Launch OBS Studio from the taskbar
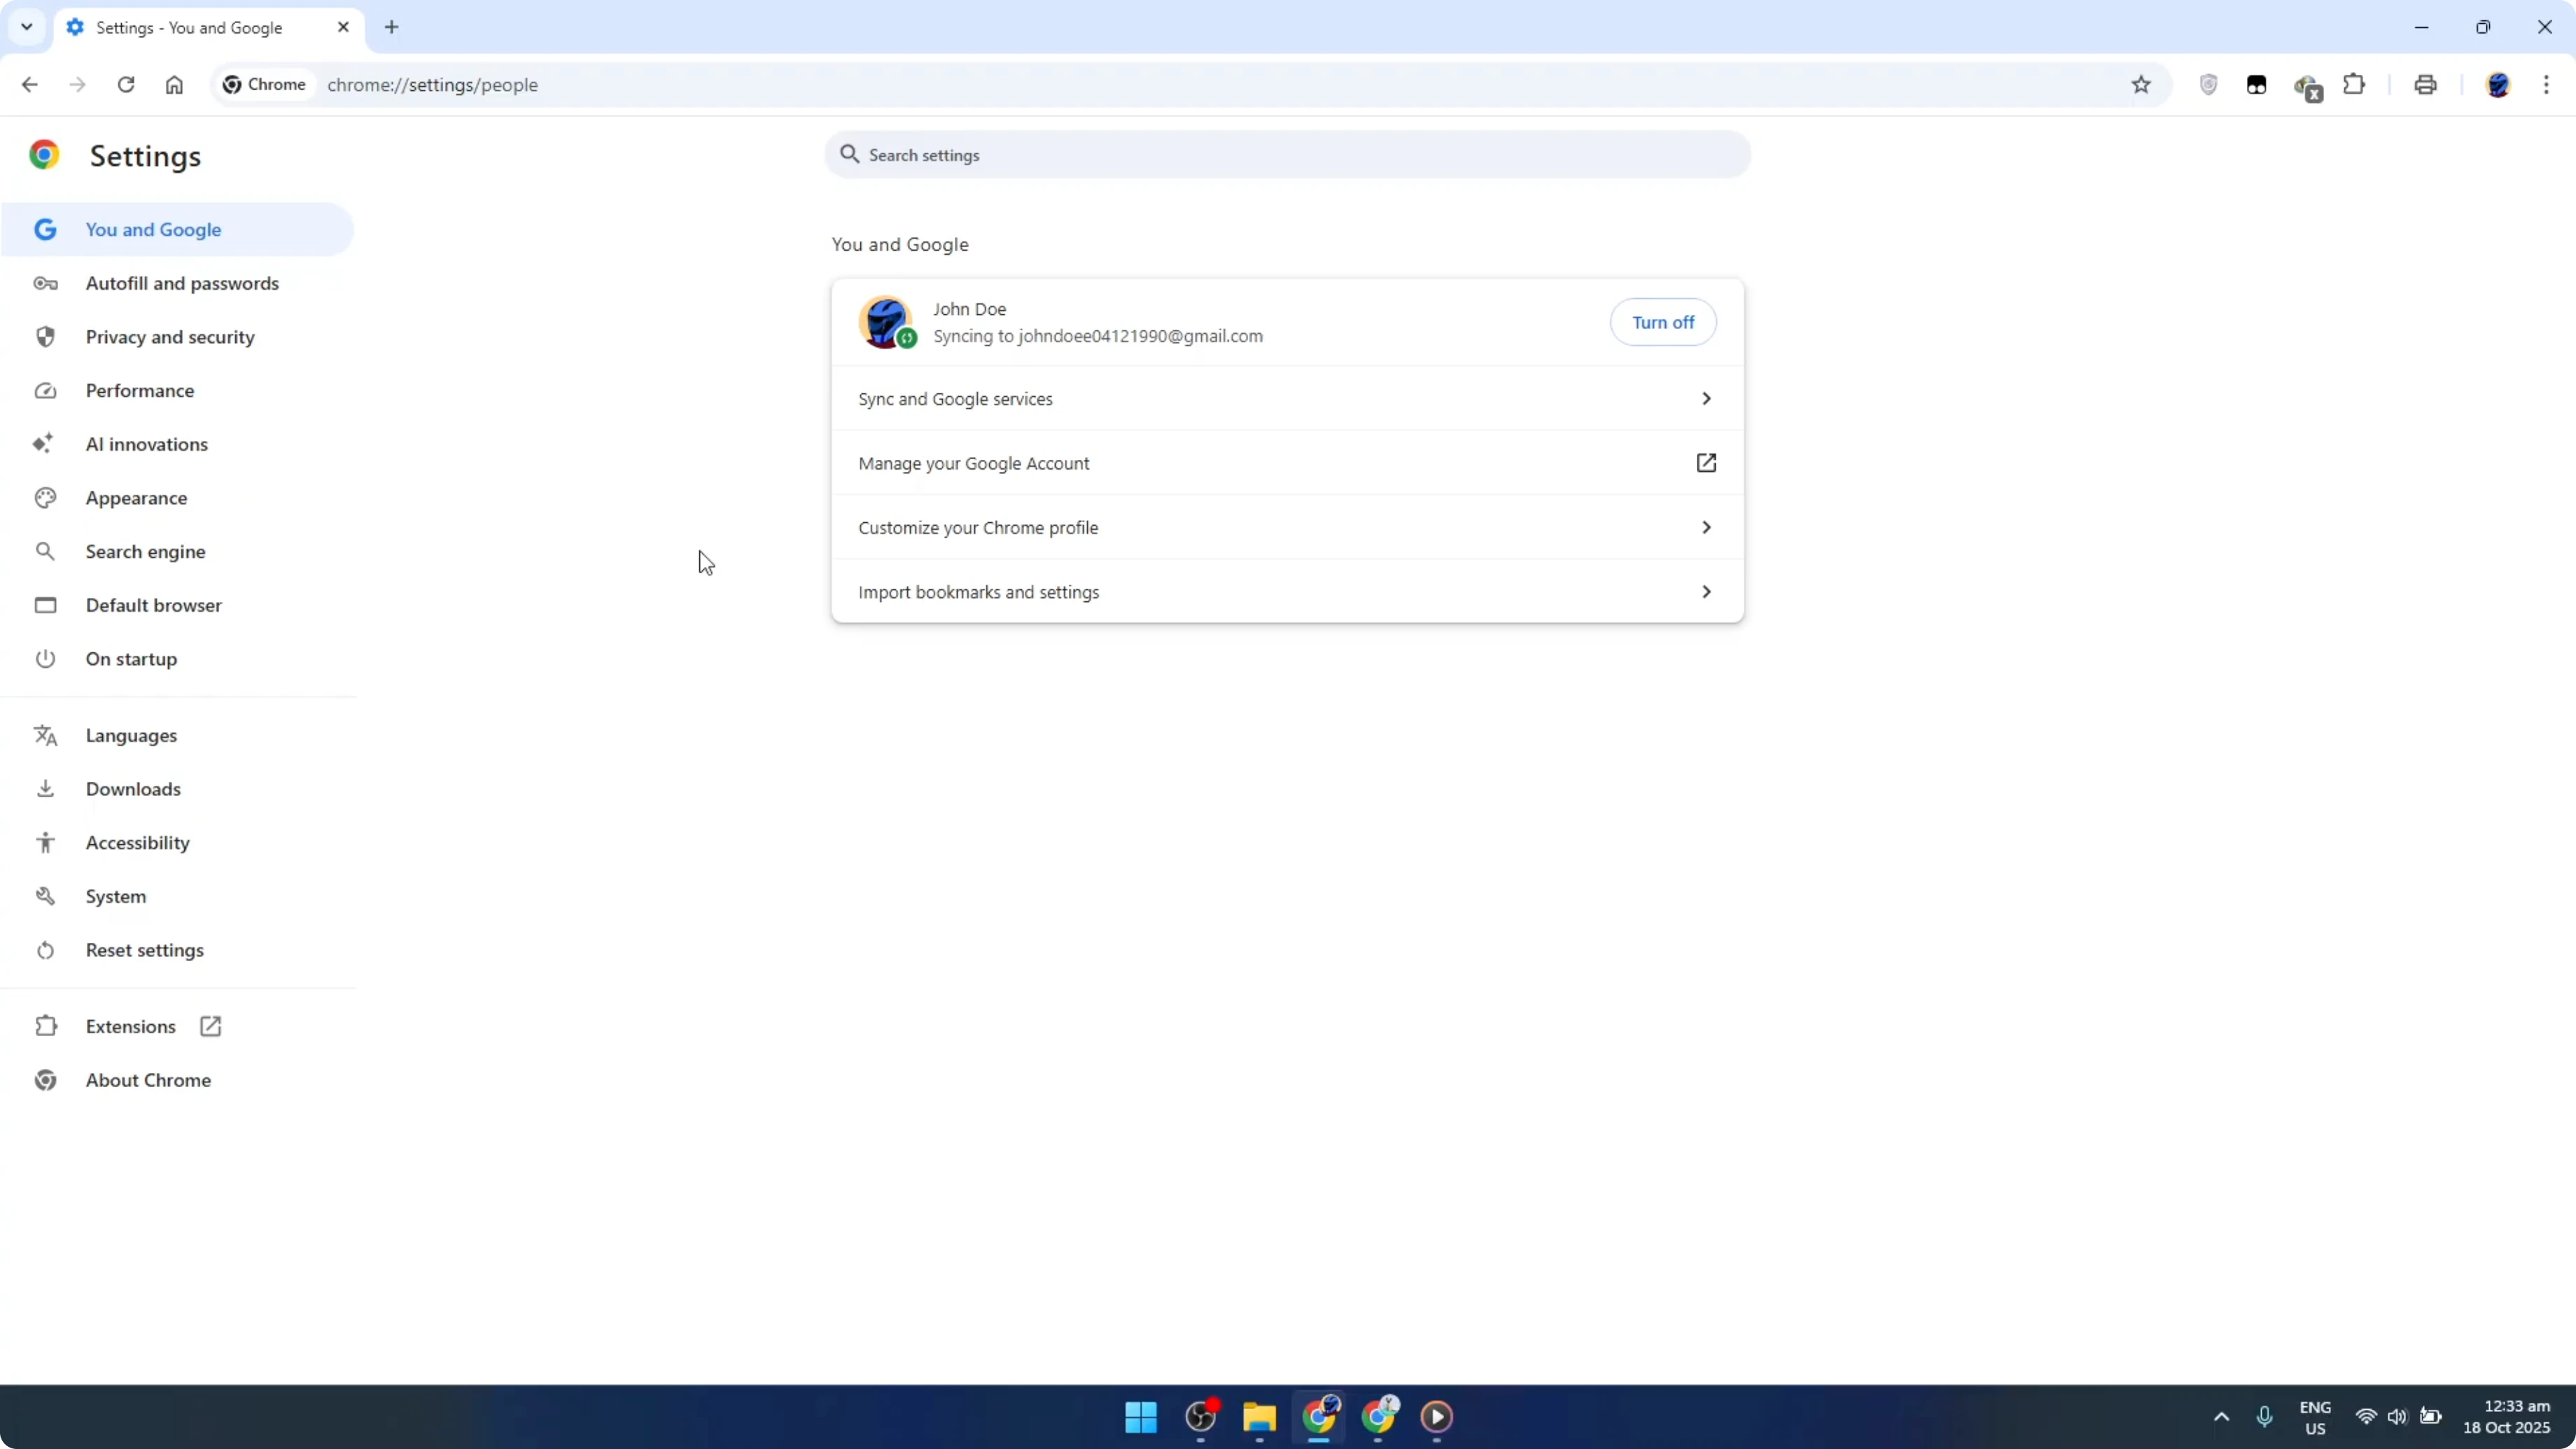Viewport: 2576px width, 1449px height. pyautogui.click(x=1200, y=1417)
